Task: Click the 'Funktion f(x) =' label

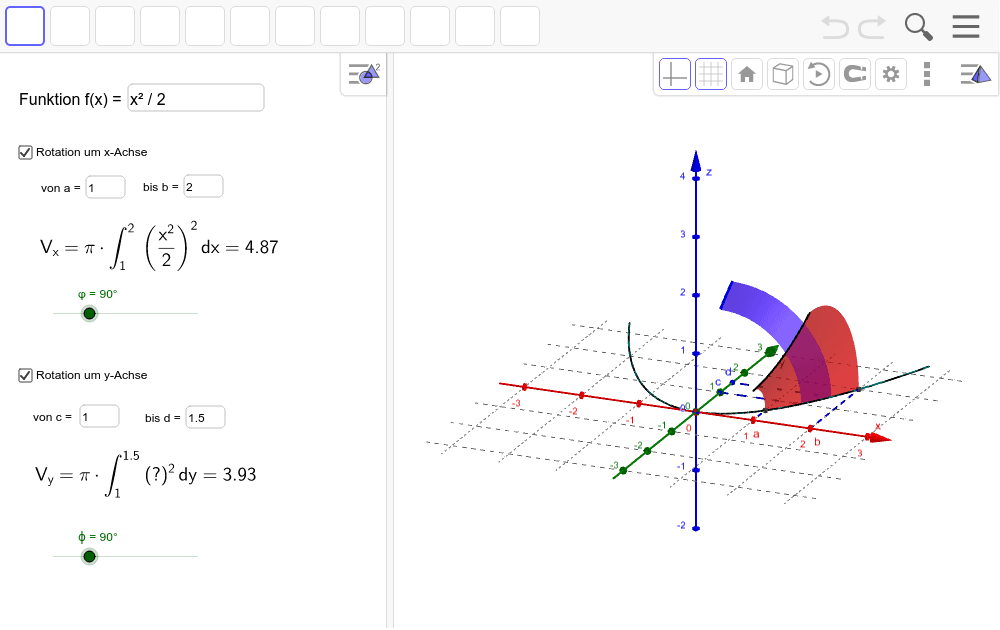Action: [x=70, y=99]
